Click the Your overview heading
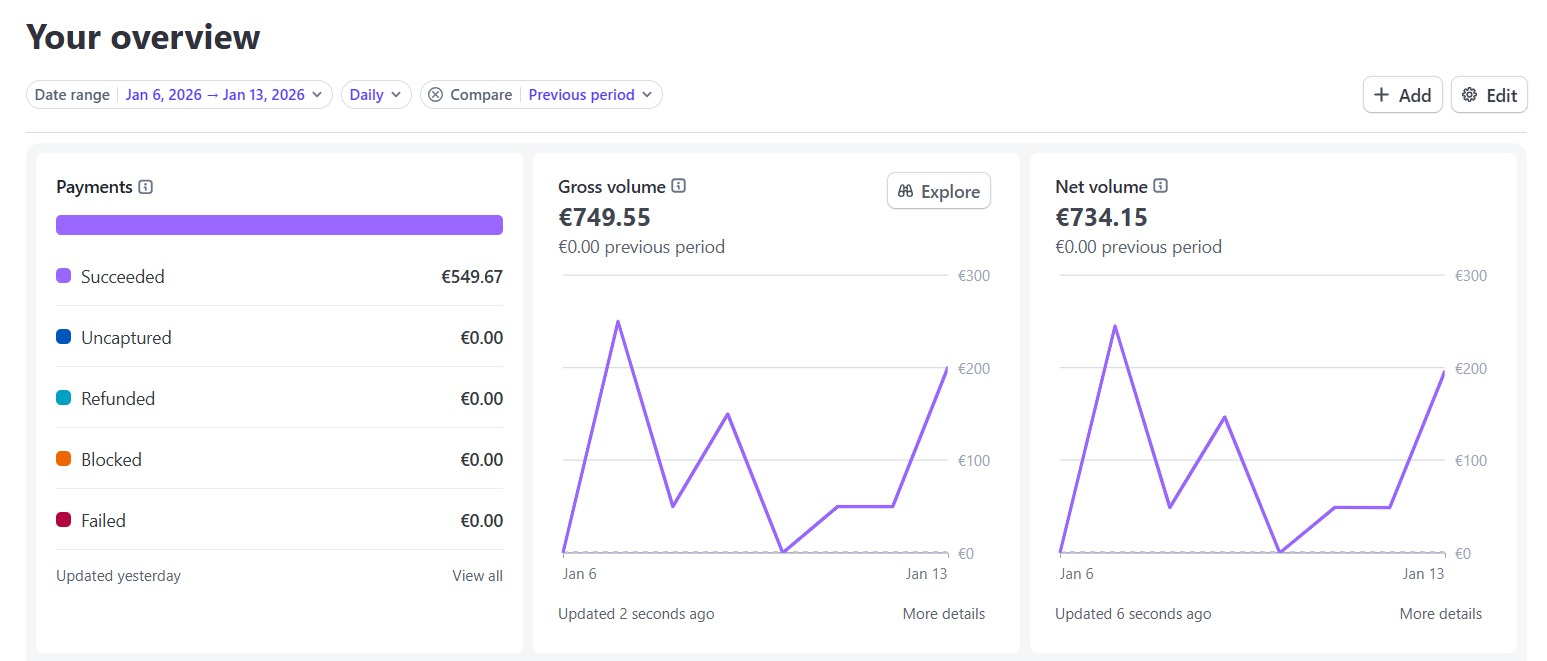 click(x=143, y=37)
